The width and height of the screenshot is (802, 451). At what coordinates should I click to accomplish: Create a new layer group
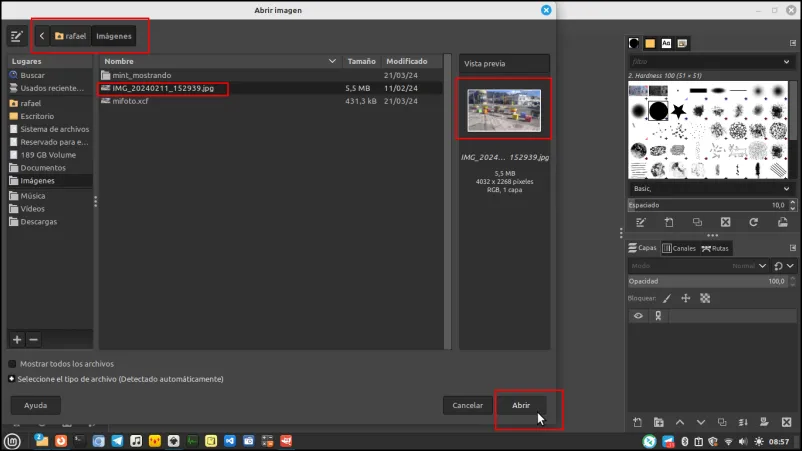659,422
